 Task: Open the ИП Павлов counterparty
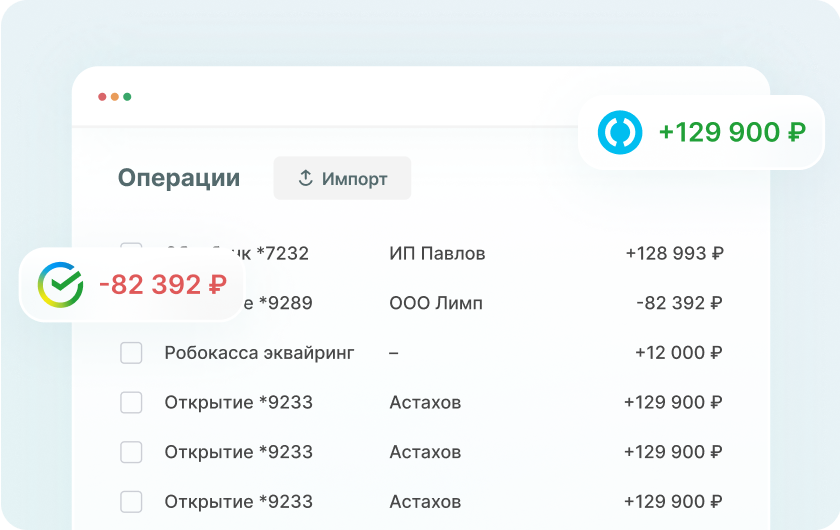(x=437, y=254)
